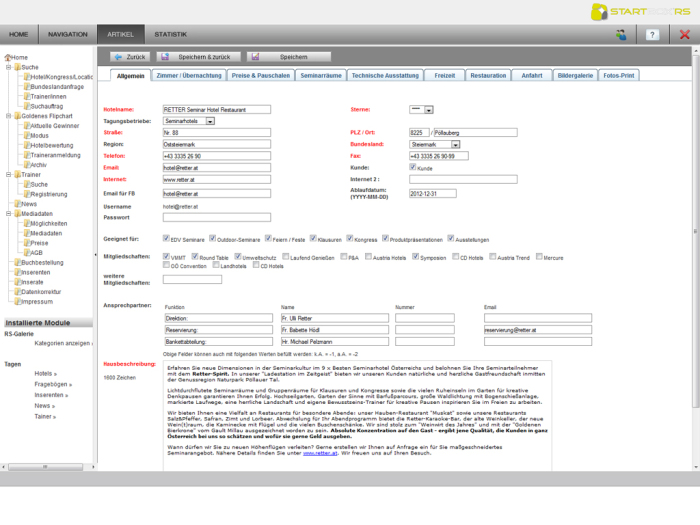Open the Sterne dropdown

point(421,109)
